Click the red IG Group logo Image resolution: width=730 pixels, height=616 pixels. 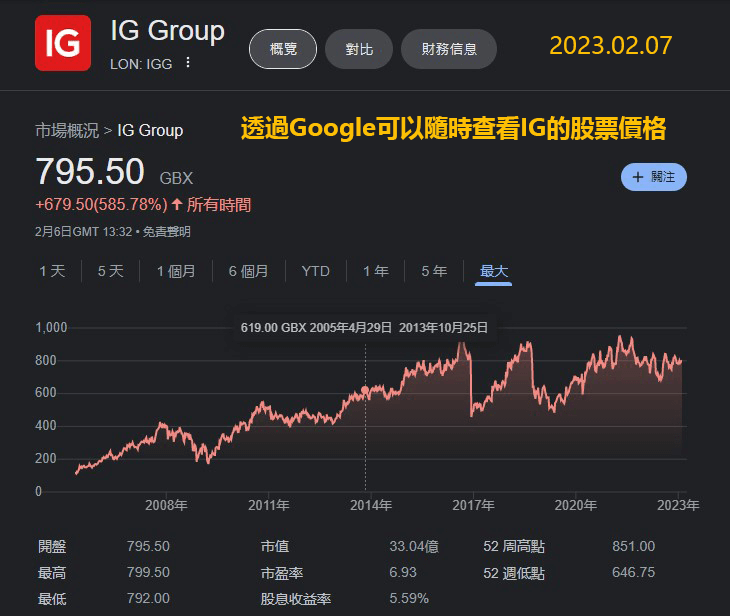coord(63,43)
